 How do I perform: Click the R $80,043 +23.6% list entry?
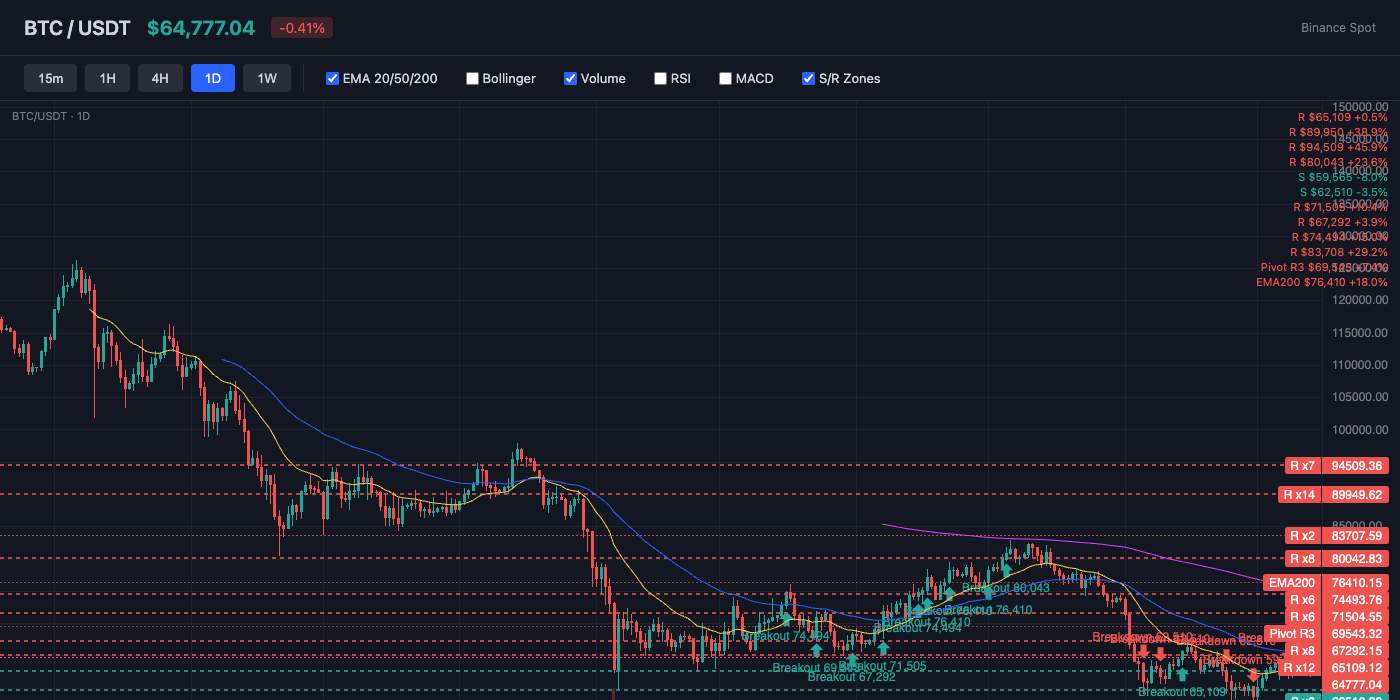[x=1338, y=162]
